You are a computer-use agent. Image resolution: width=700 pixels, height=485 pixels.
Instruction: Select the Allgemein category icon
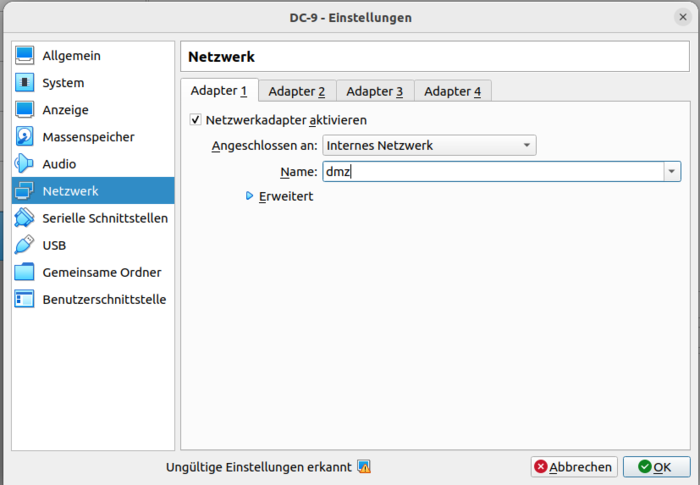click(x=25, y=56)
